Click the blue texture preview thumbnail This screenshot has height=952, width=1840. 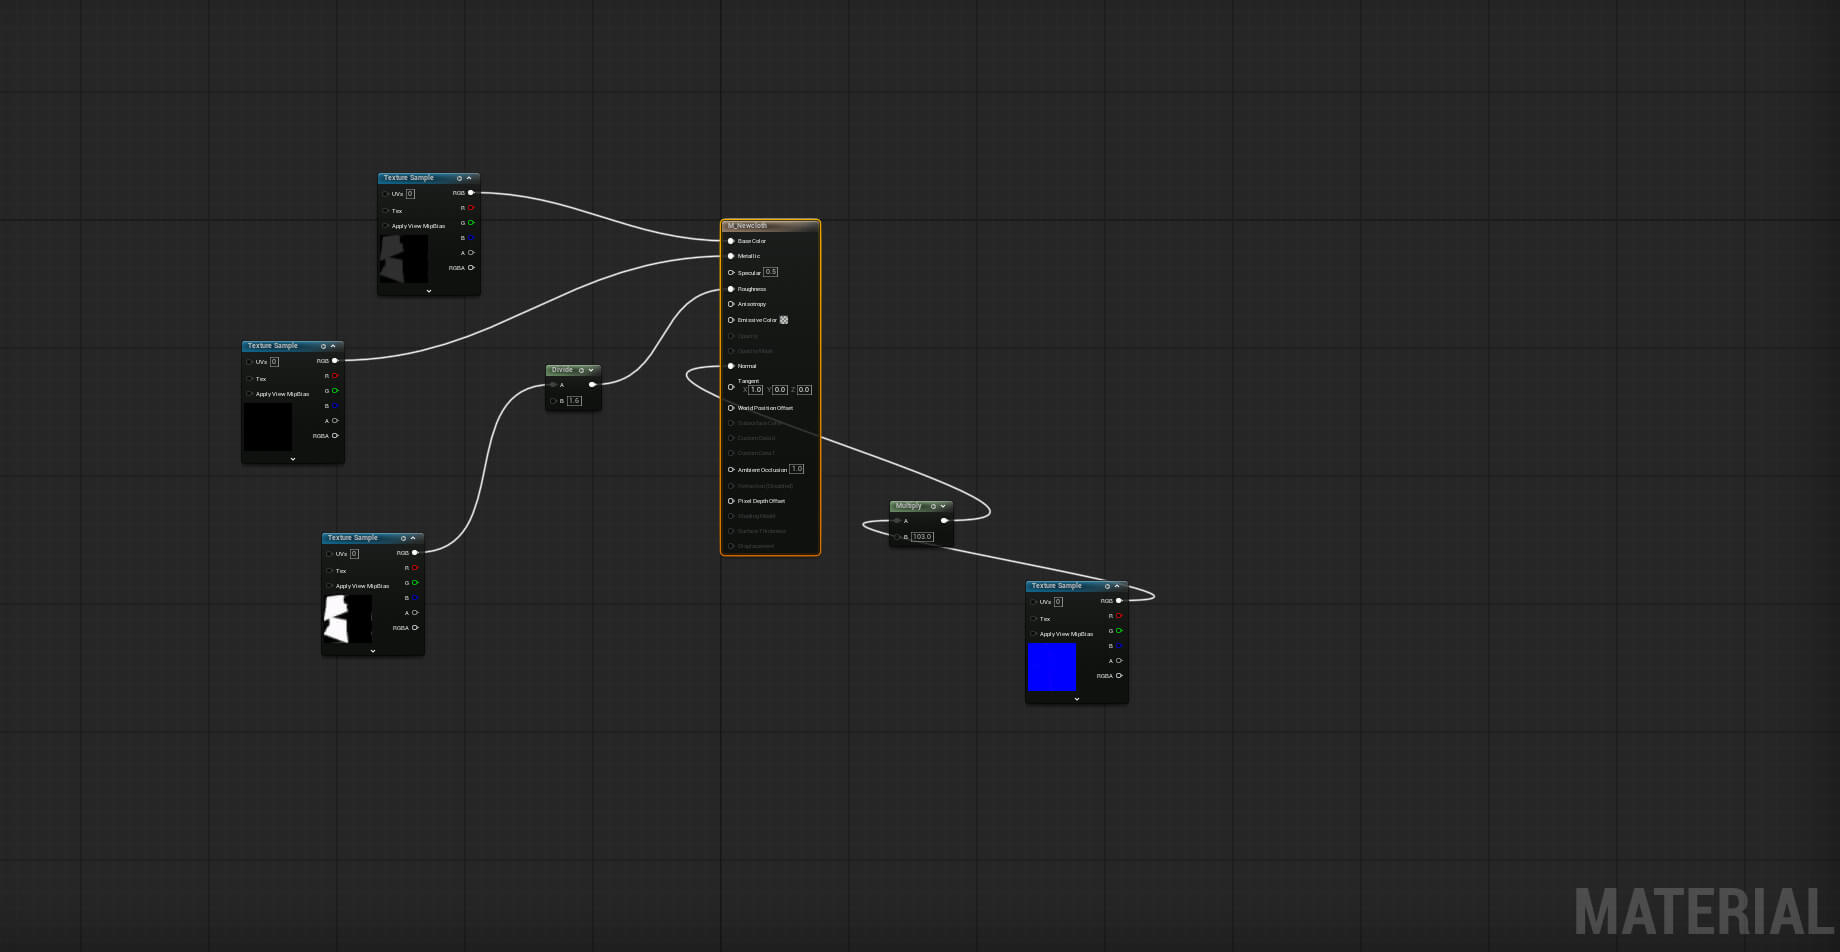click(x=1052, y=667)
